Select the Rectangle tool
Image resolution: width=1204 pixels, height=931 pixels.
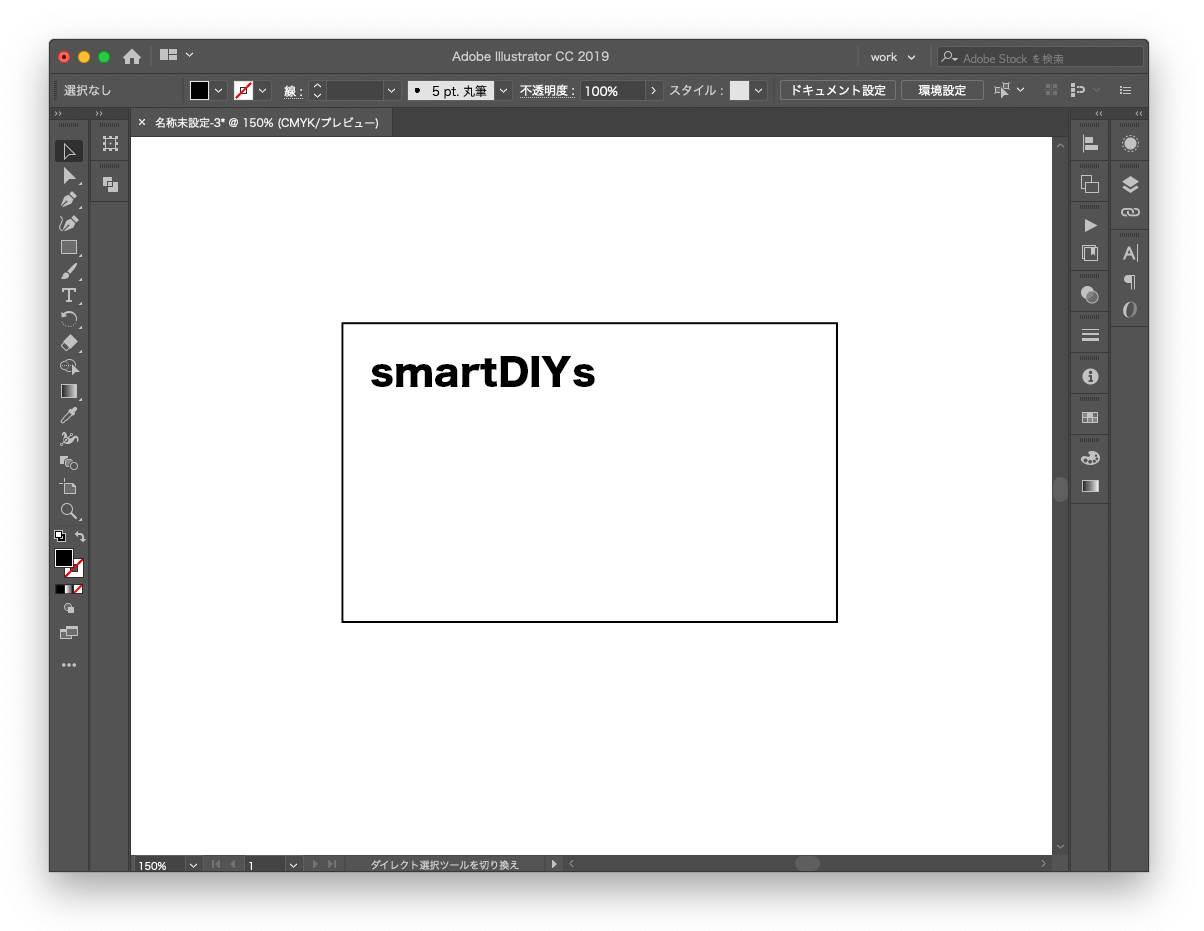pyautogui.click(x=69, y=248)
